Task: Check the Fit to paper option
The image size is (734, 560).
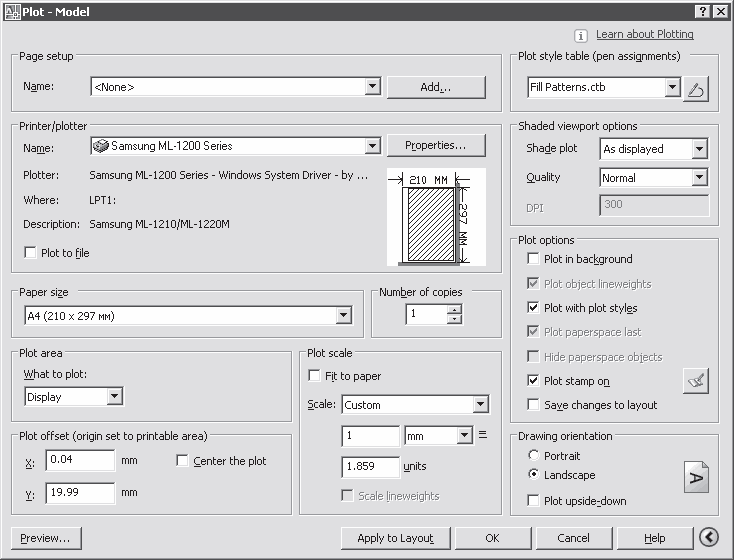Action: click(x=315, y=376)
